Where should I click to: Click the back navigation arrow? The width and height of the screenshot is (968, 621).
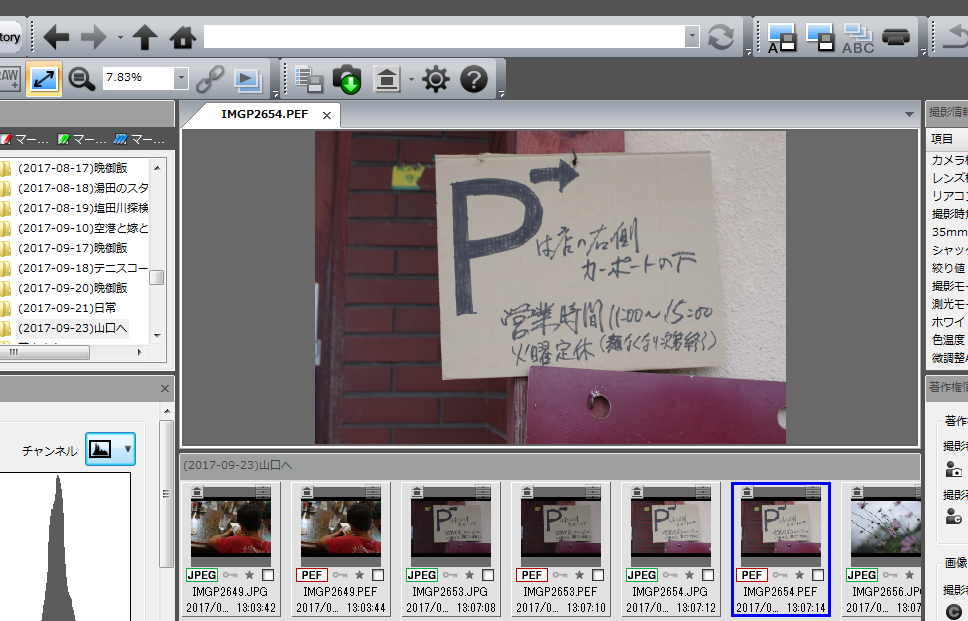[56, 38]
